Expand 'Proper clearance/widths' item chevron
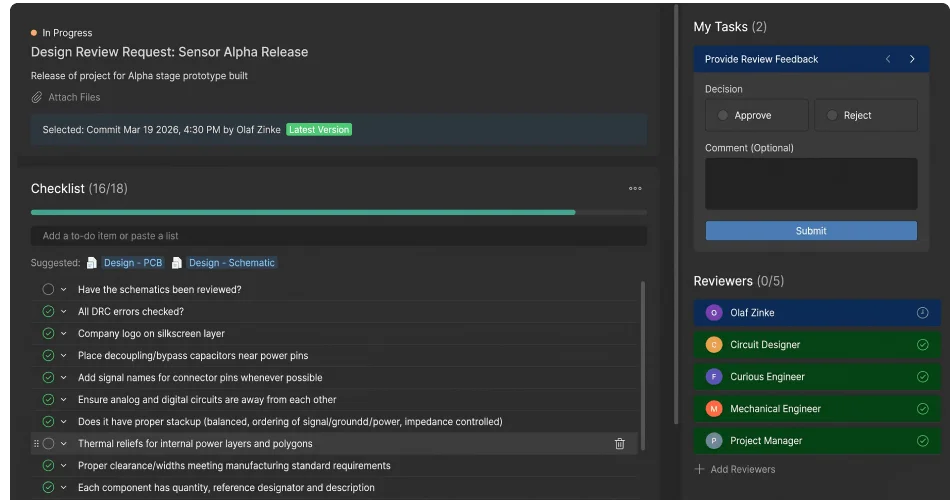 point(64,465)
